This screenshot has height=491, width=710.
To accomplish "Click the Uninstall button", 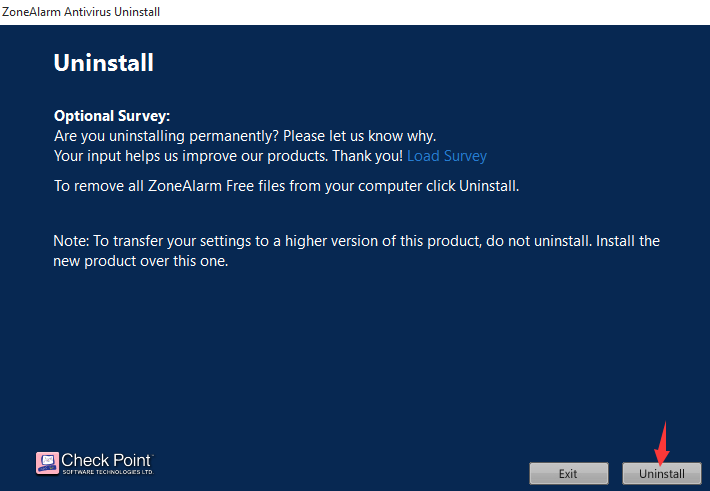I will coord(662,473).
